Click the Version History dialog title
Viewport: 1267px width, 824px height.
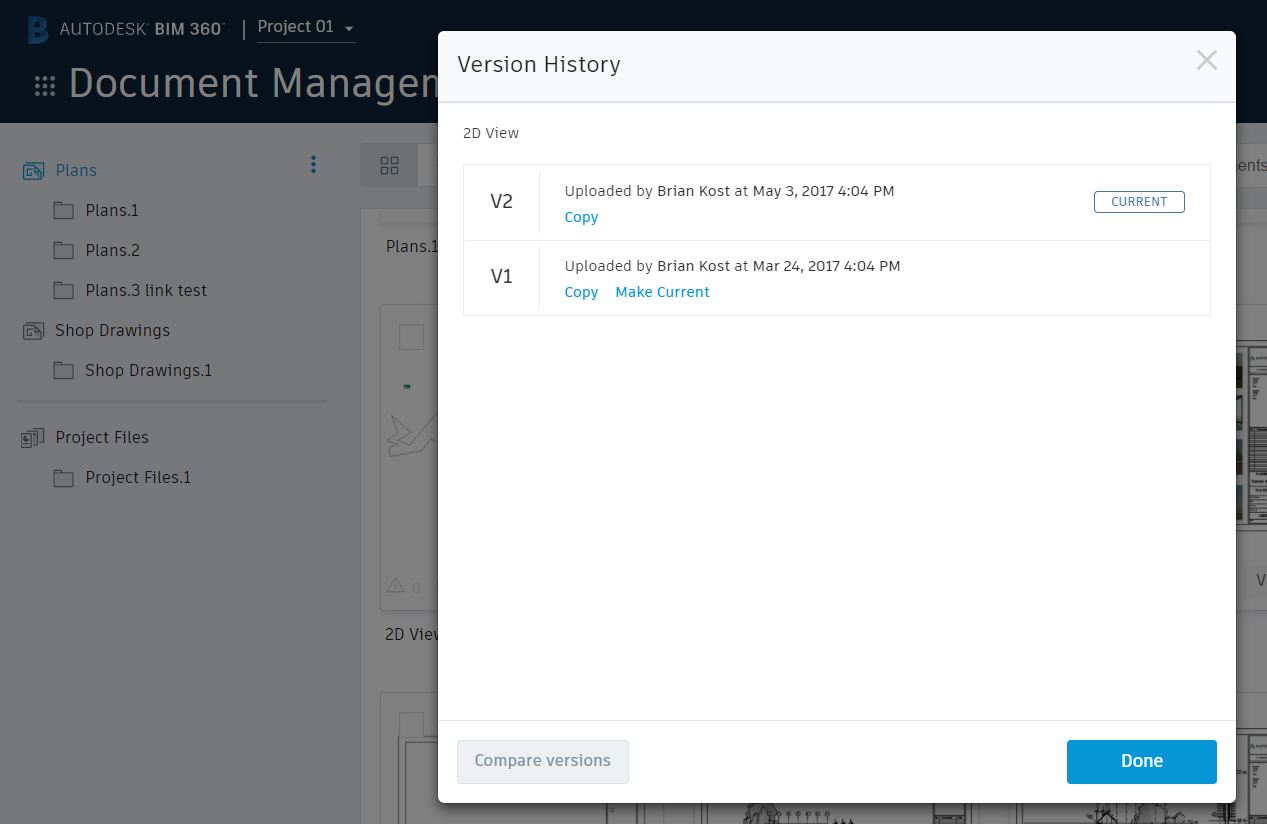(539, 64)
